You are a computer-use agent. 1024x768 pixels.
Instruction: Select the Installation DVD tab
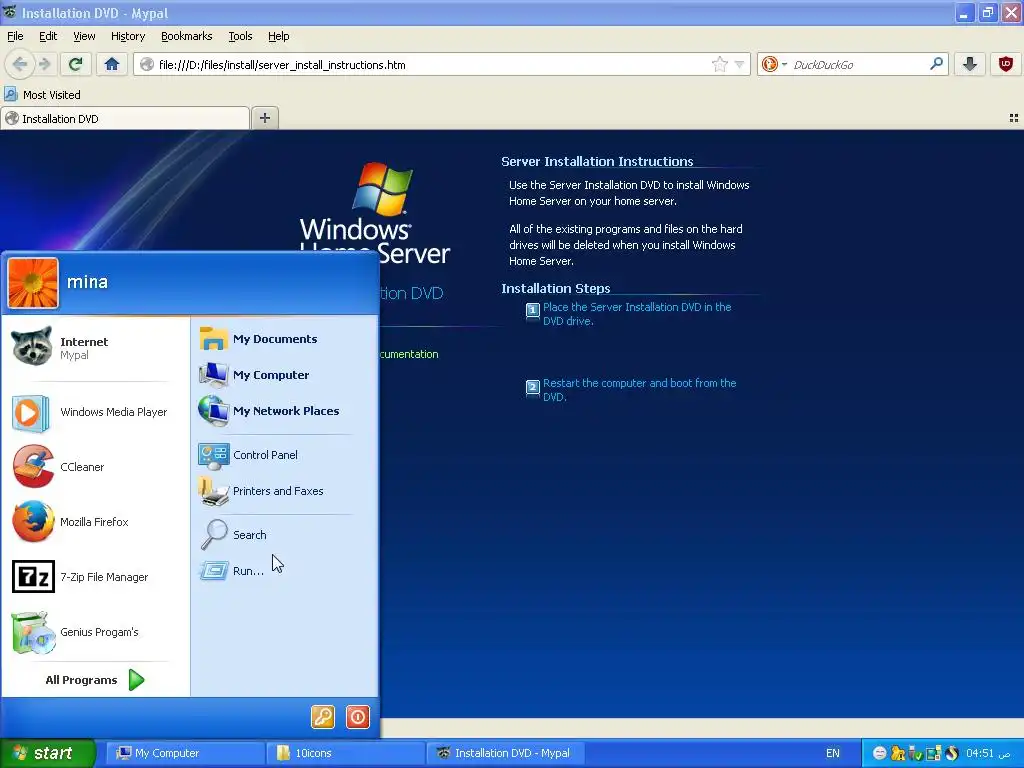point(124,119)
